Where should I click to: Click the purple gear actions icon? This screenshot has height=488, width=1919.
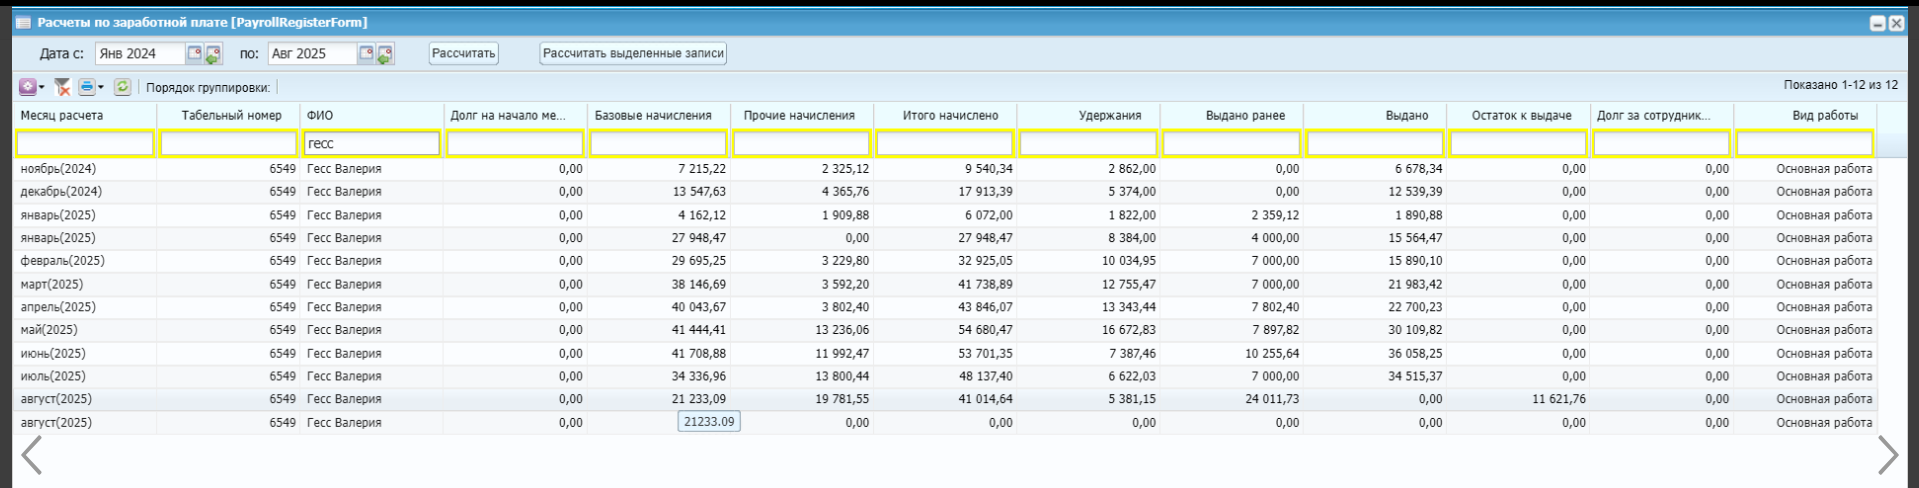(x=27, y=88)
